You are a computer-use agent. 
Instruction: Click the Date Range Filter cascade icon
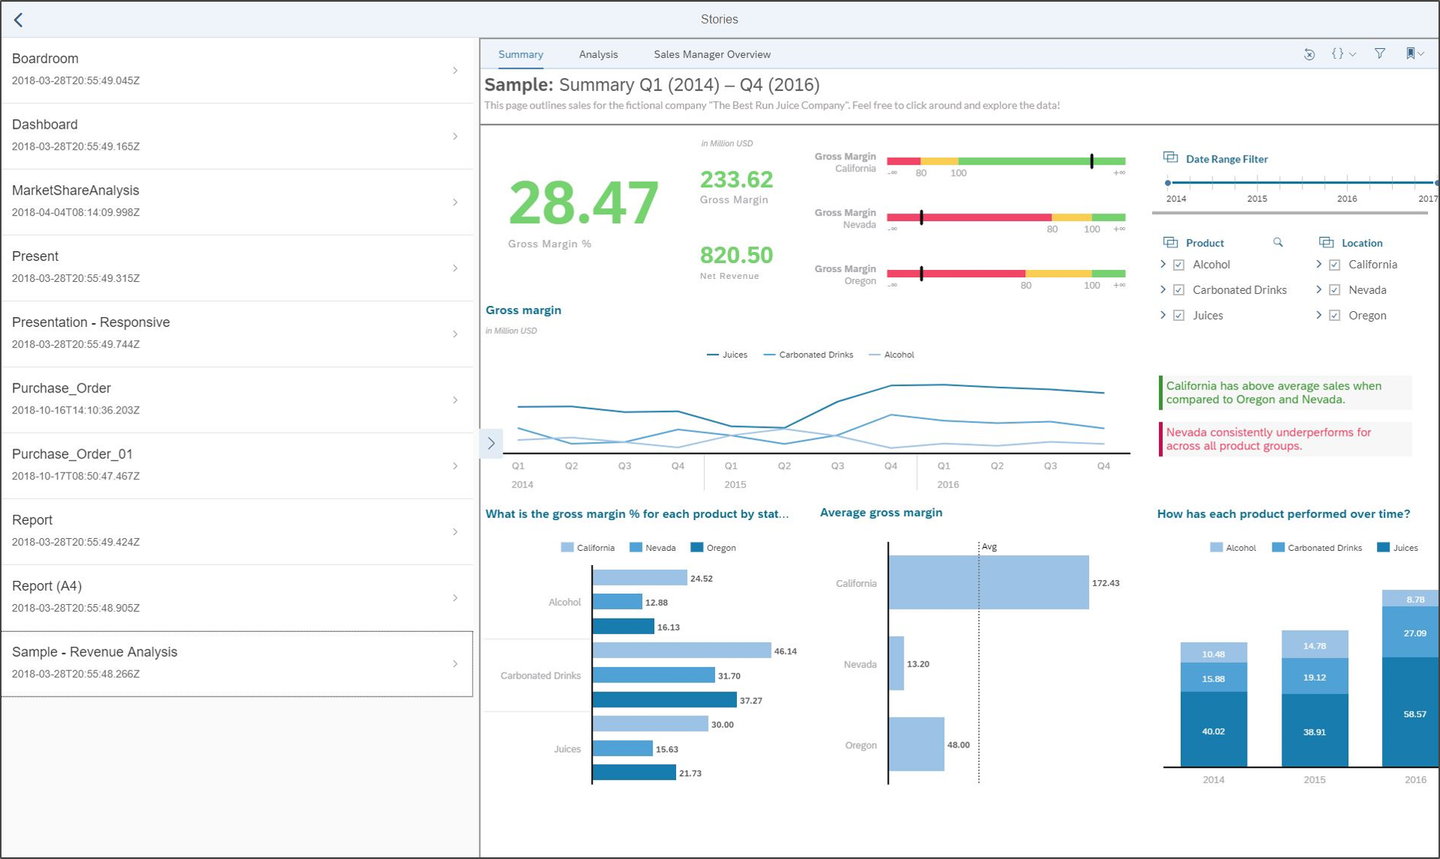(1170, 158)
